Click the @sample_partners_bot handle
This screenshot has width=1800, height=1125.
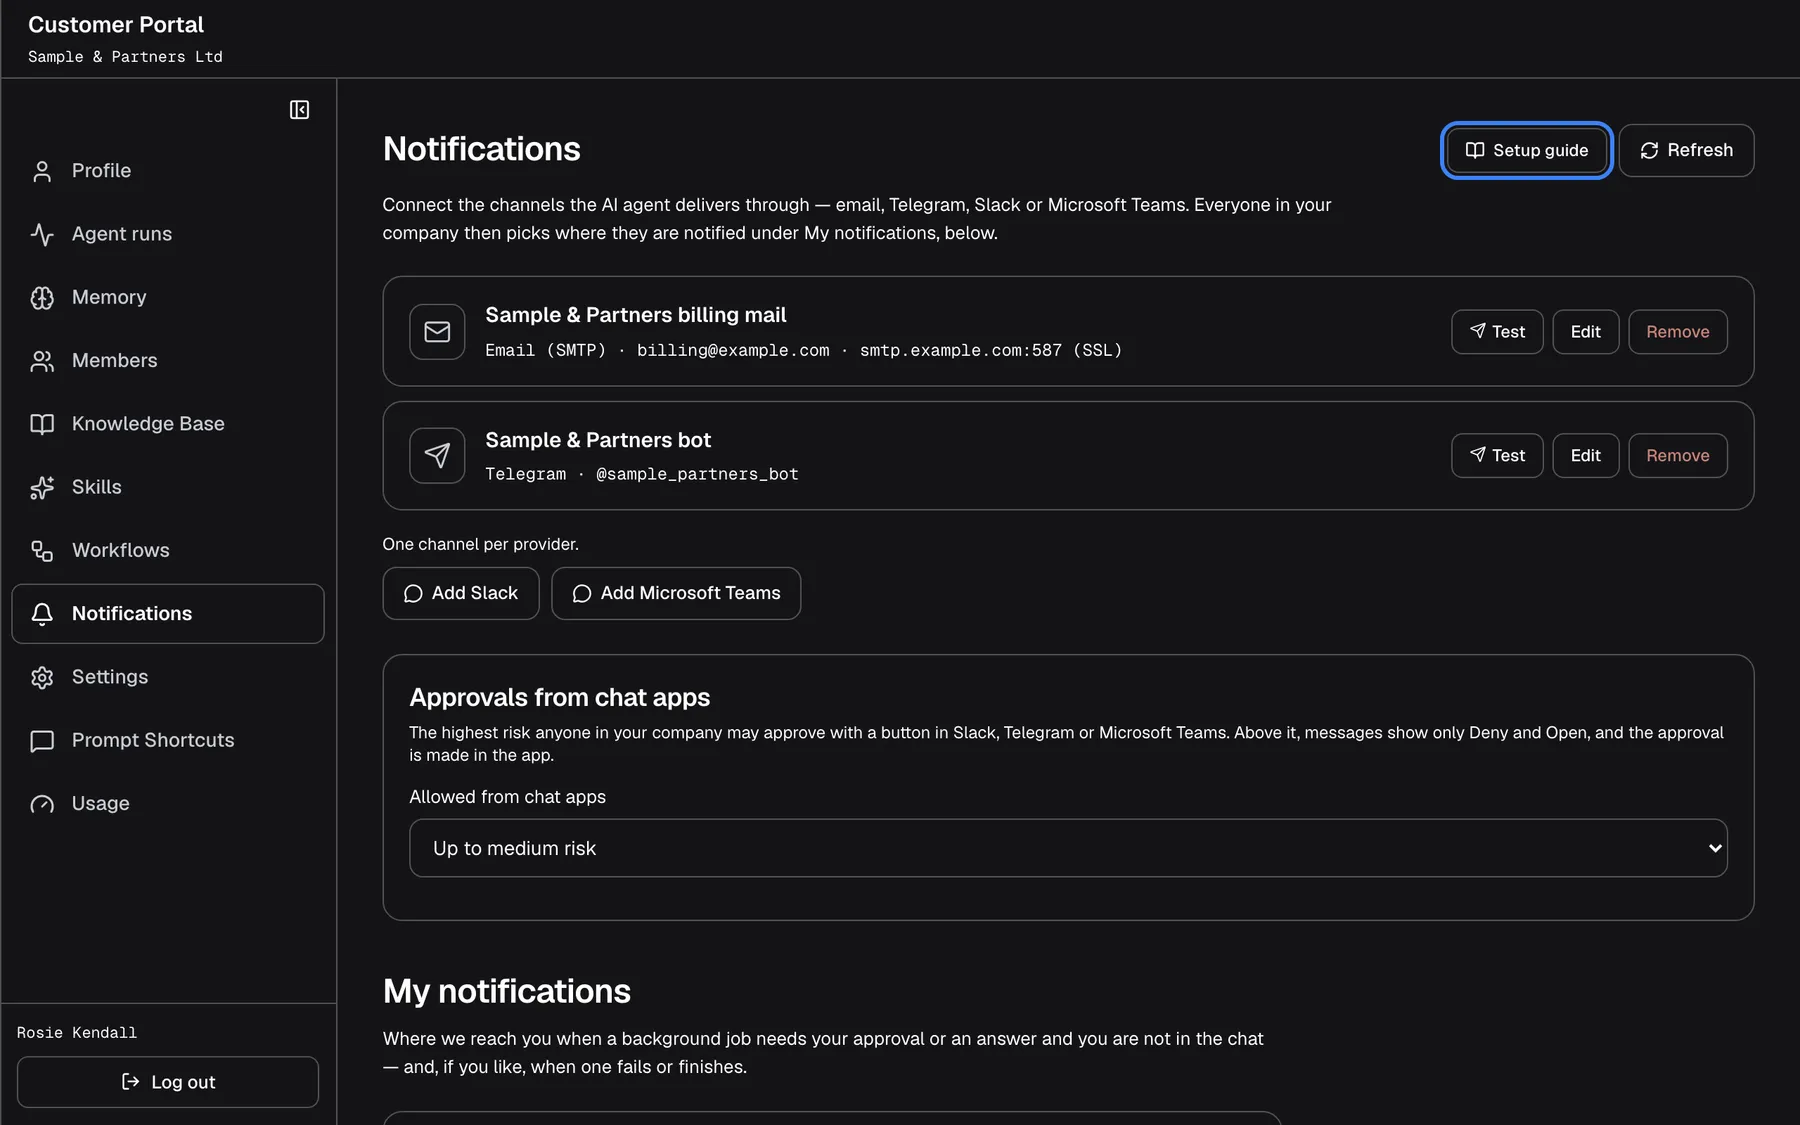(x=697, y=475)
